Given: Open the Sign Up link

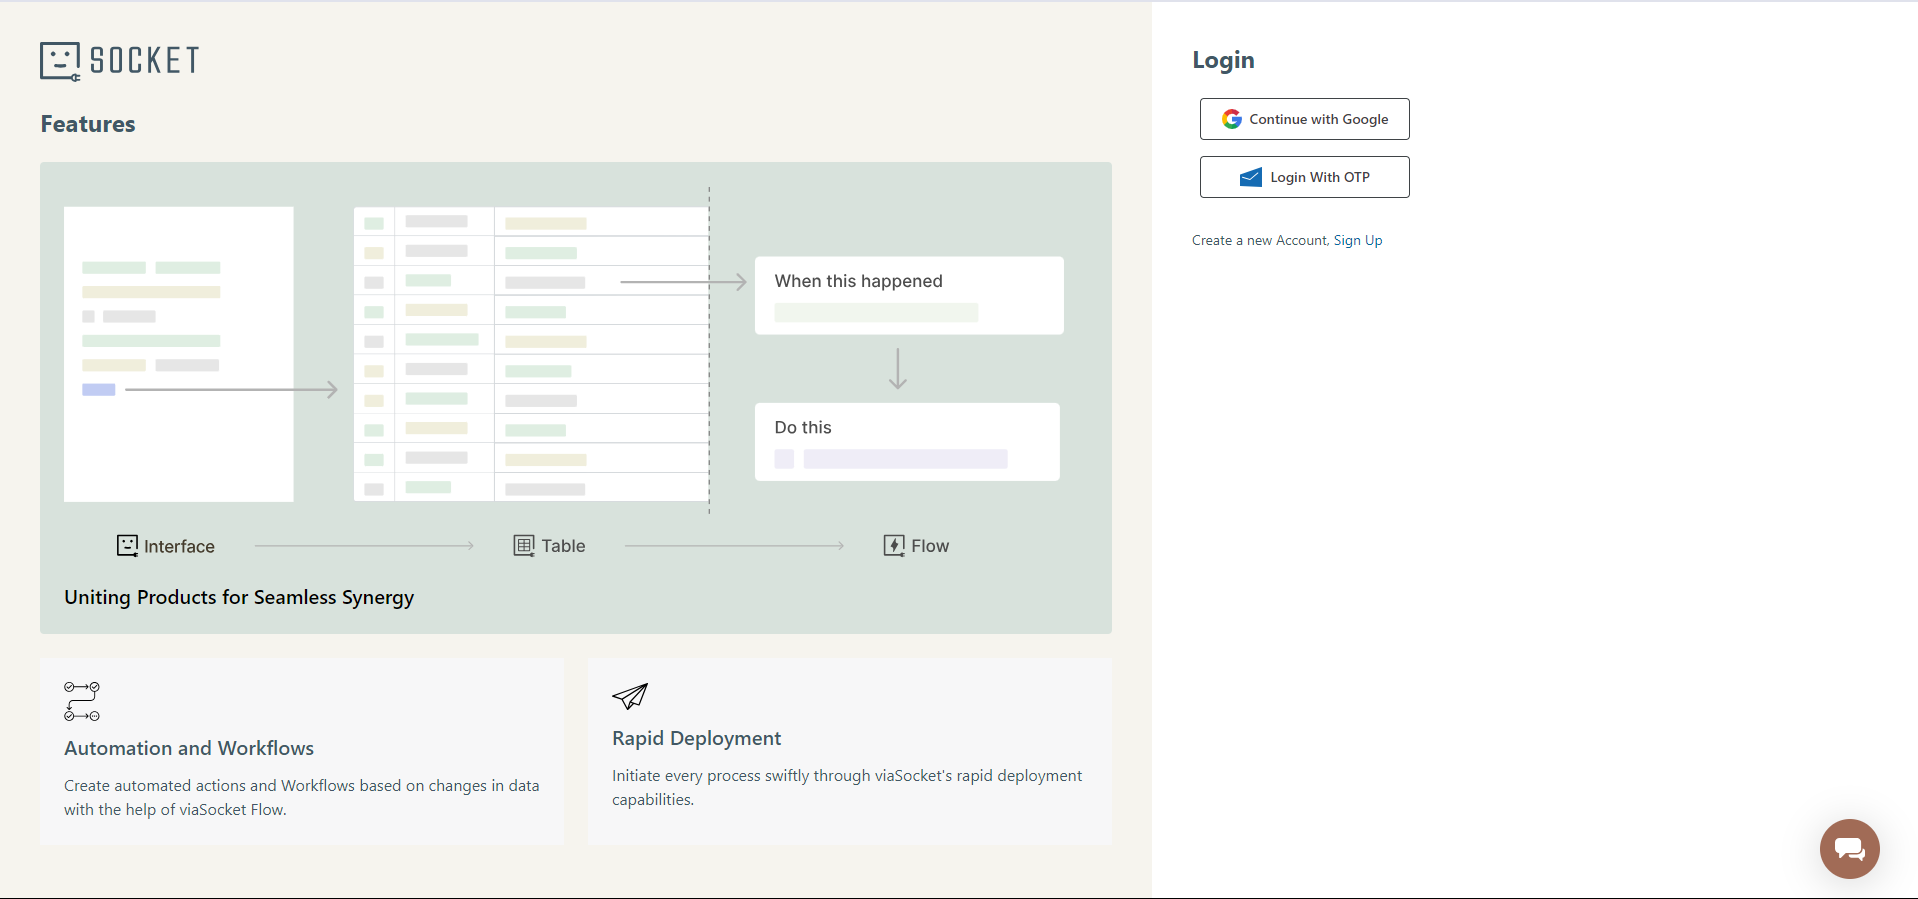Looking at the screenshot, I should coord(1357,240).
